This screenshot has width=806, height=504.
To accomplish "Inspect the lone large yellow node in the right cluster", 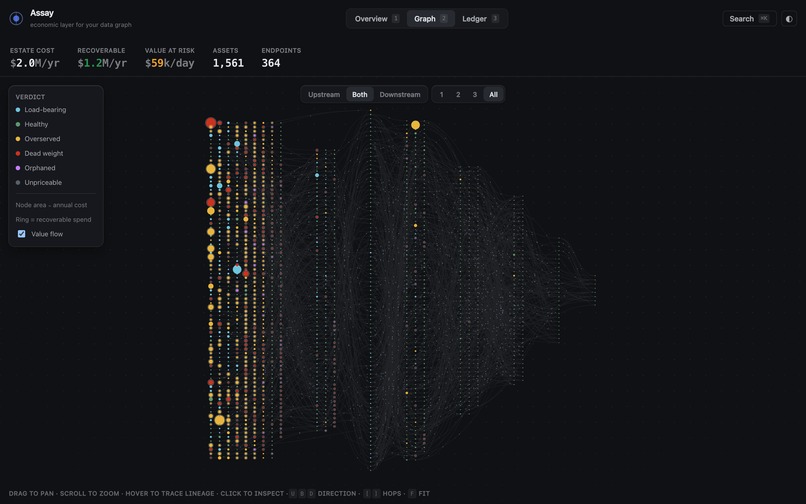I will 415,125.
